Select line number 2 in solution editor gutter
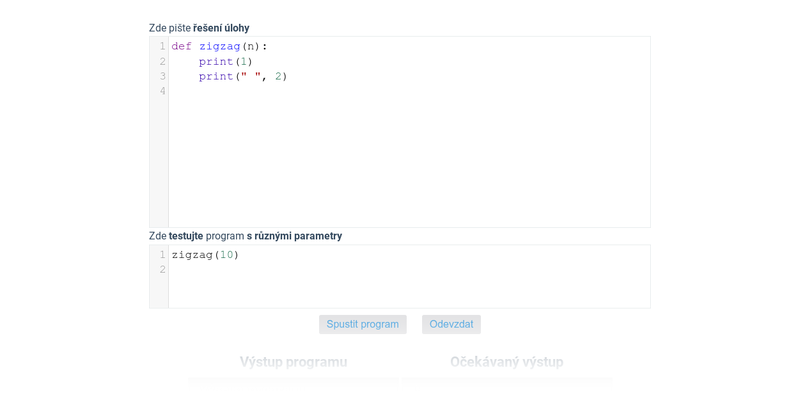Viewport: 800px width, 400px height. pos(162,62)
